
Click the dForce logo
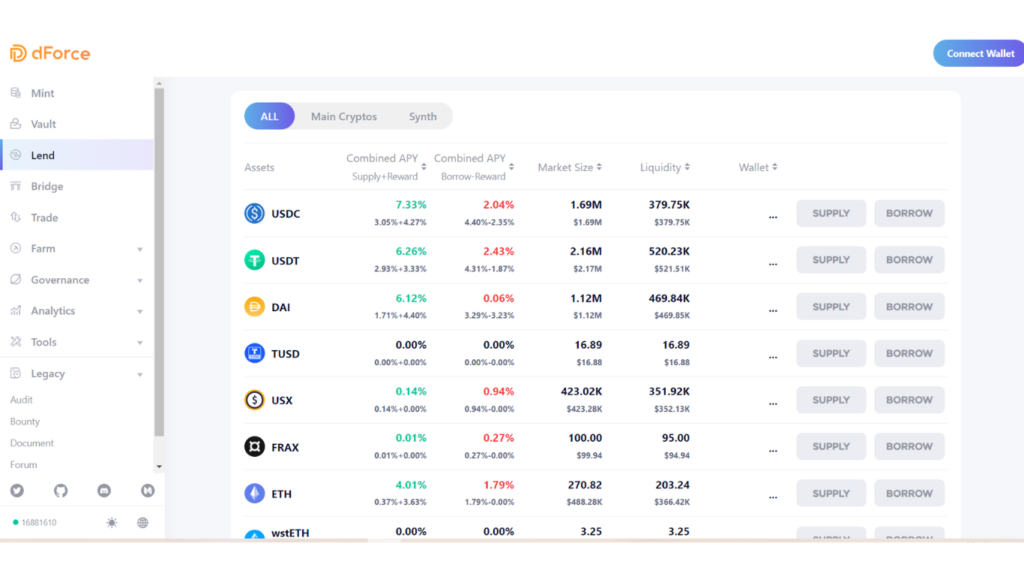click(50, 53)
